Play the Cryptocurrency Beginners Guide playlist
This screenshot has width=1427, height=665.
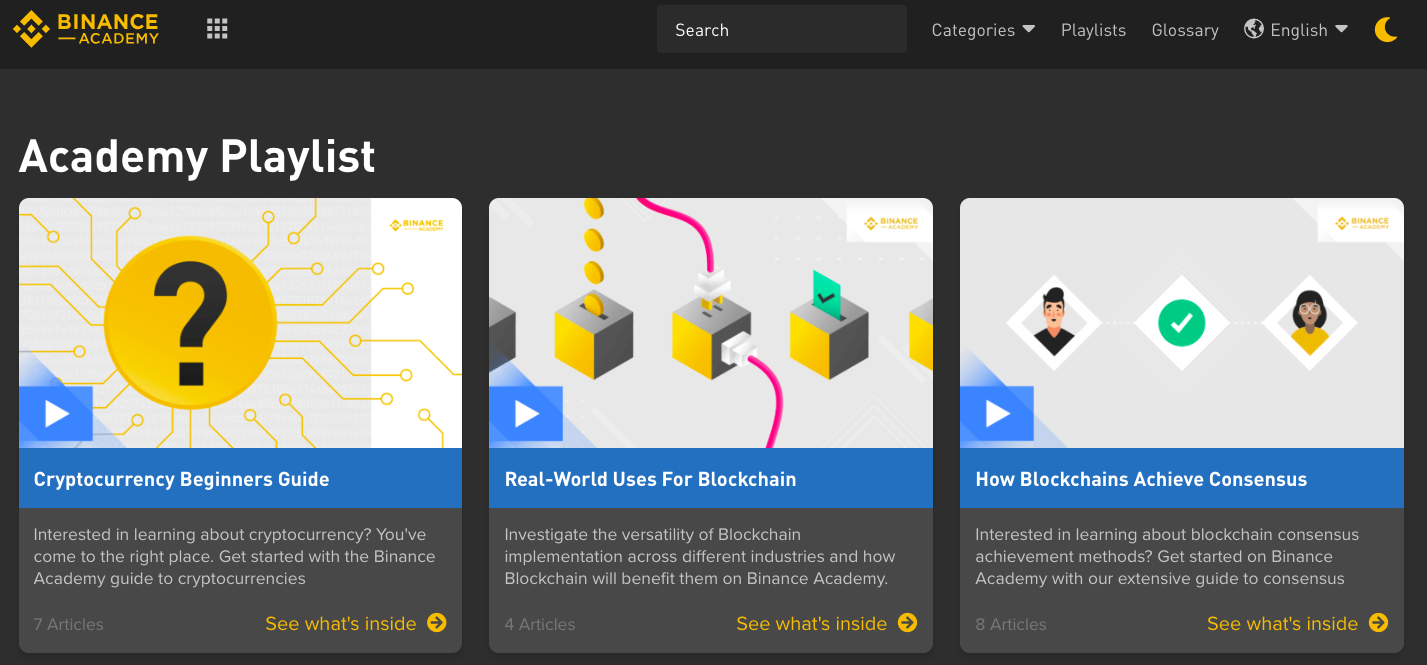pyautogui.click(x=56, y=413)
